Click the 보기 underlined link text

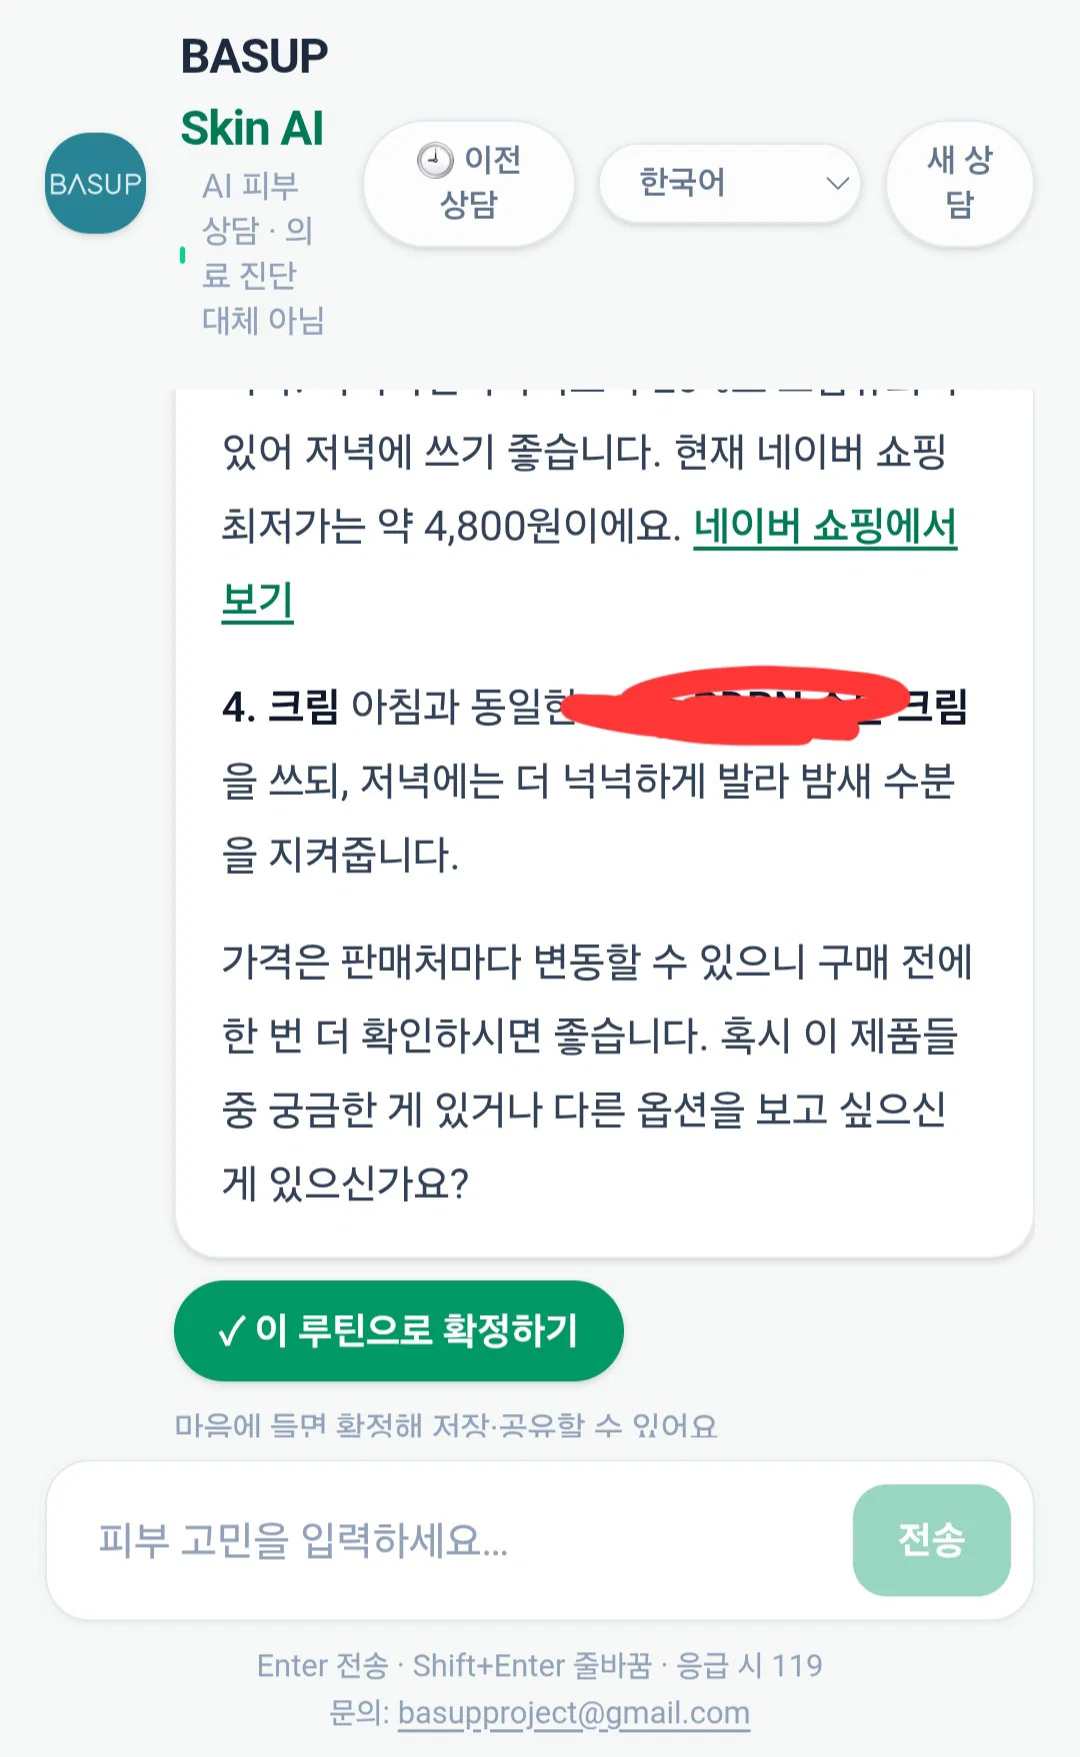pos(257,600)
